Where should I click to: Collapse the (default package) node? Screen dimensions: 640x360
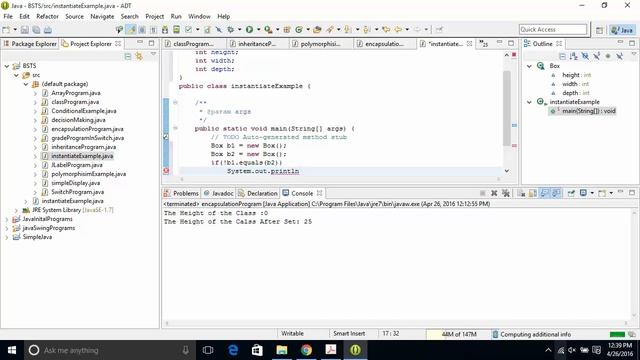coord(26,84)
